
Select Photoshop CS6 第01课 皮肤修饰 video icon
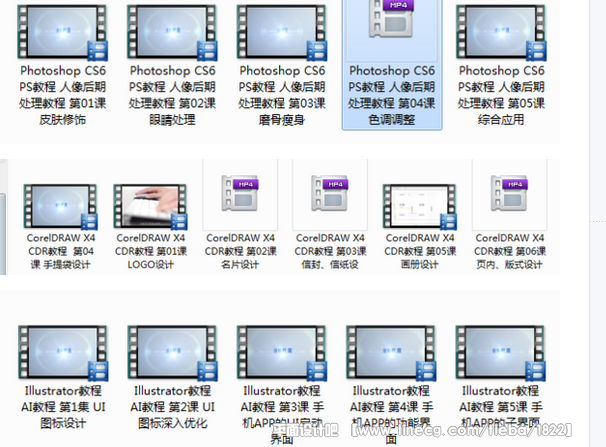pyautogui.click(x=63, y=32)
